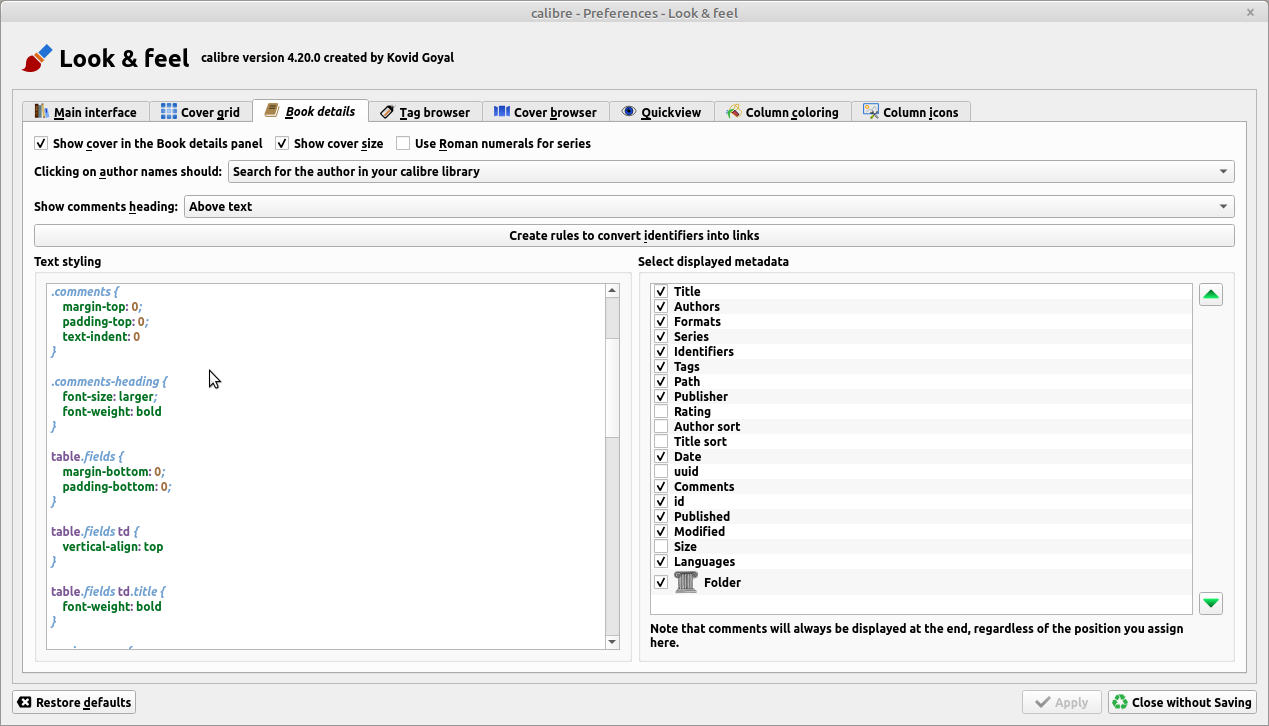Click the Main interface tab books icon

pyautogui.click(x=41, y=112)
